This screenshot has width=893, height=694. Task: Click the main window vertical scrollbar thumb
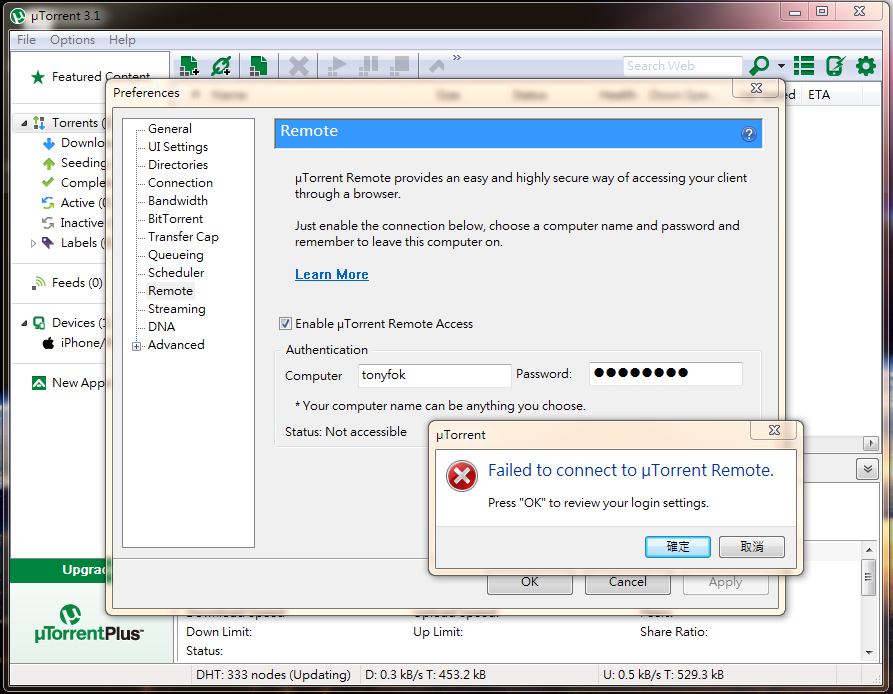pos(869,577)
